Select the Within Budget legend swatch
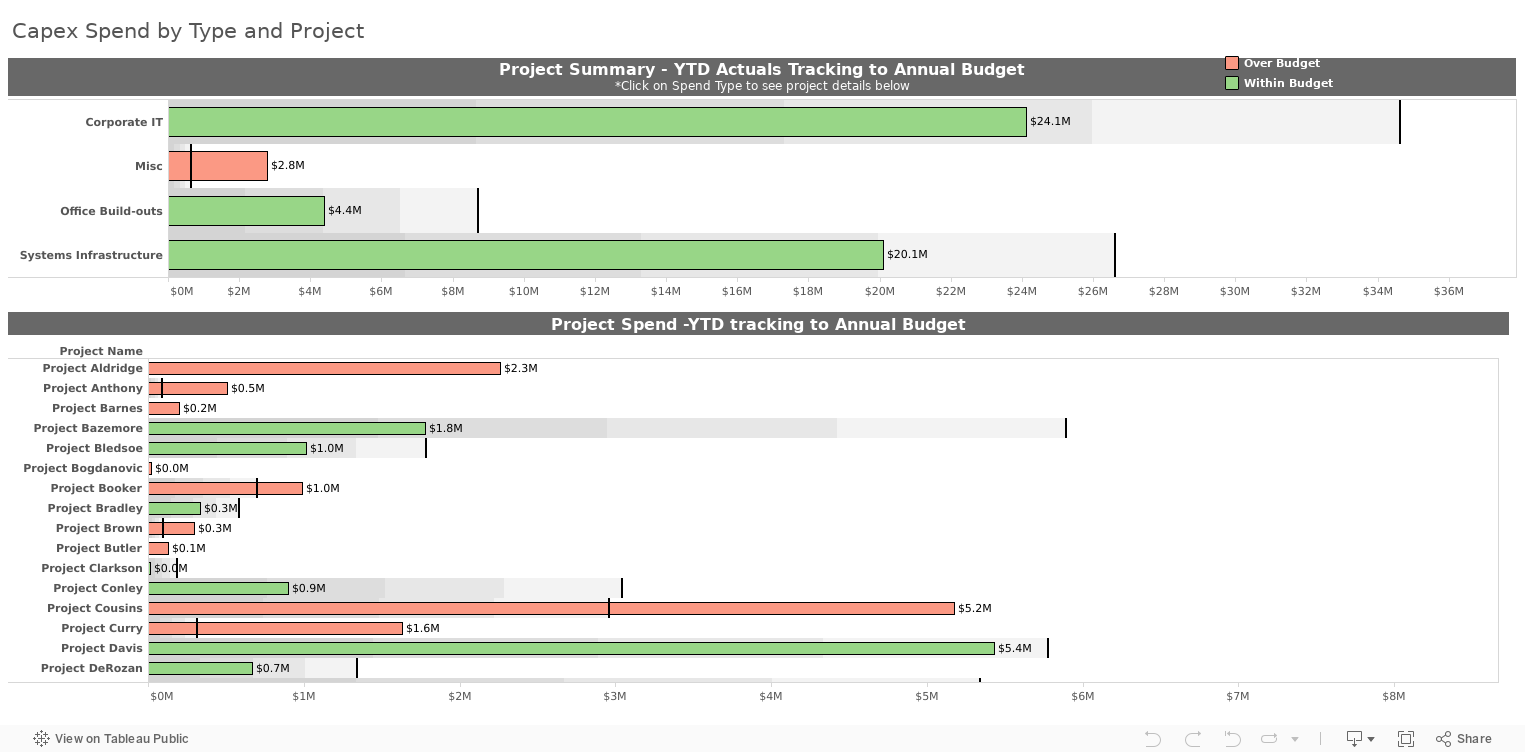 point(1232,83)
